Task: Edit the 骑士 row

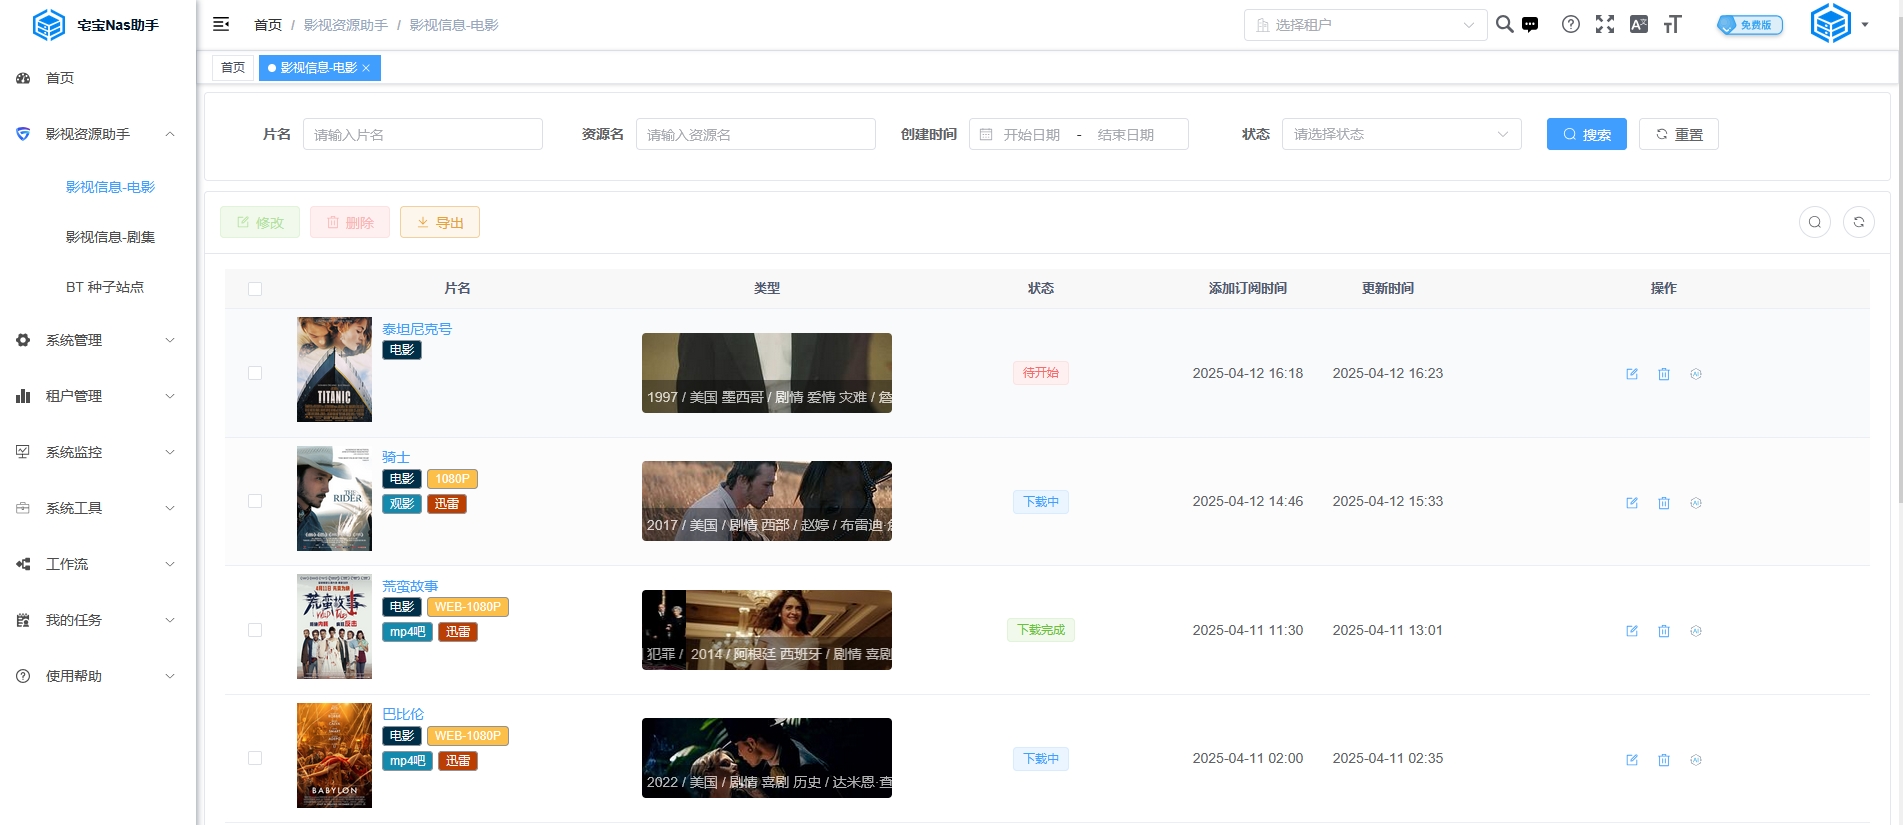Action: (1632, 503)
